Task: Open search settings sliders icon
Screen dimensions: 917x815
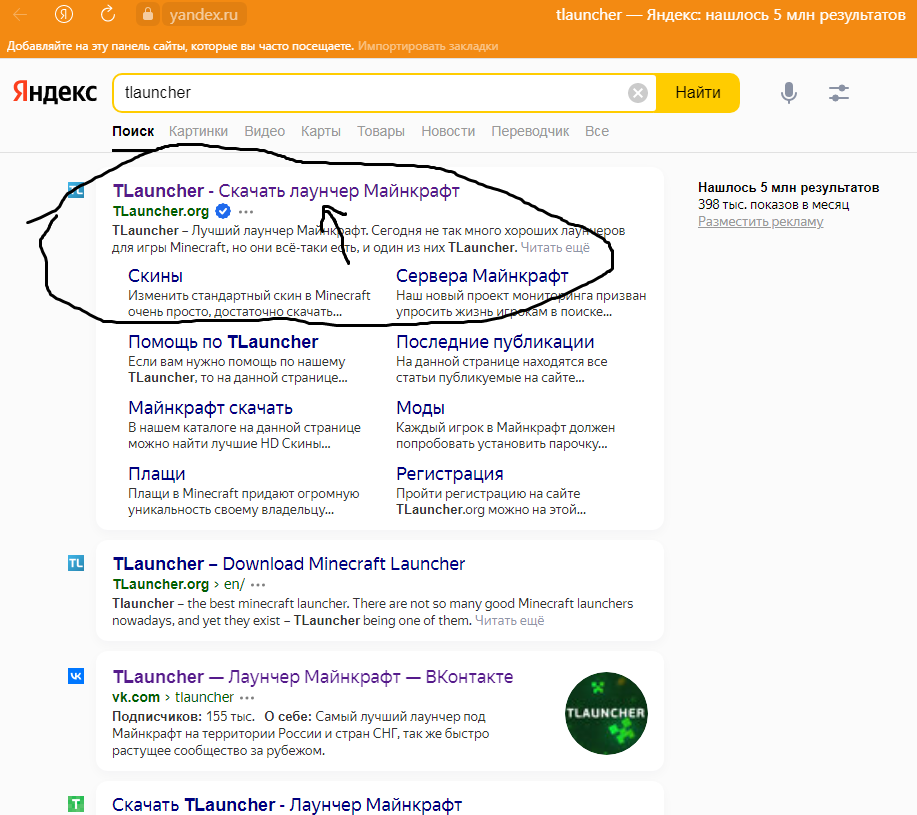Action: 839,92
